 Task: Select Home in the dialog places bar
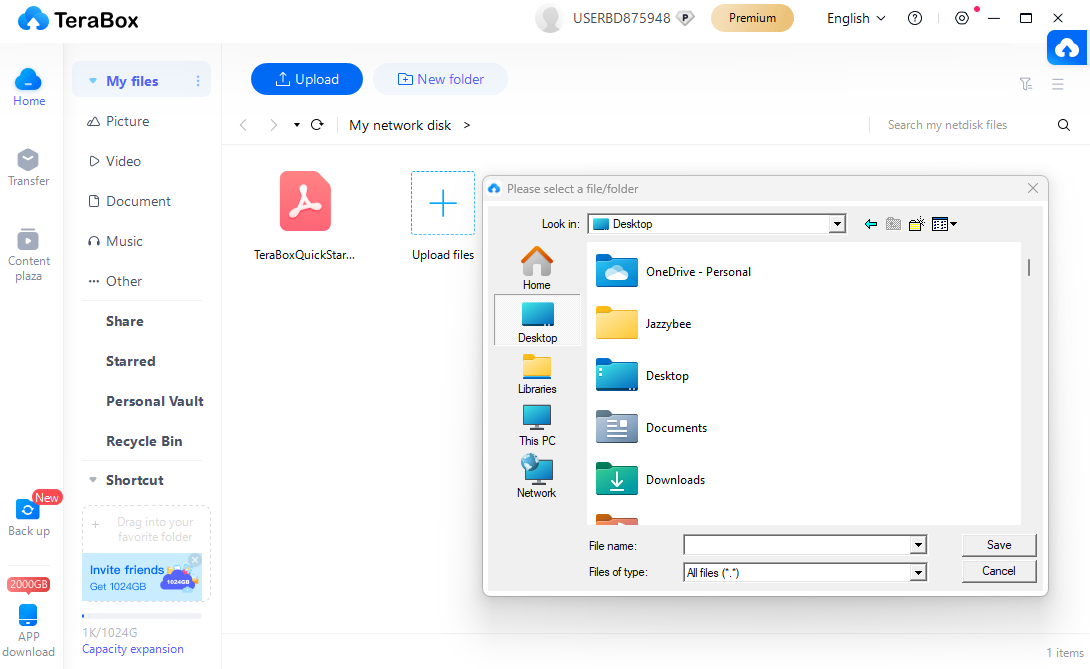pyautogui.click(x=537, y=268)
